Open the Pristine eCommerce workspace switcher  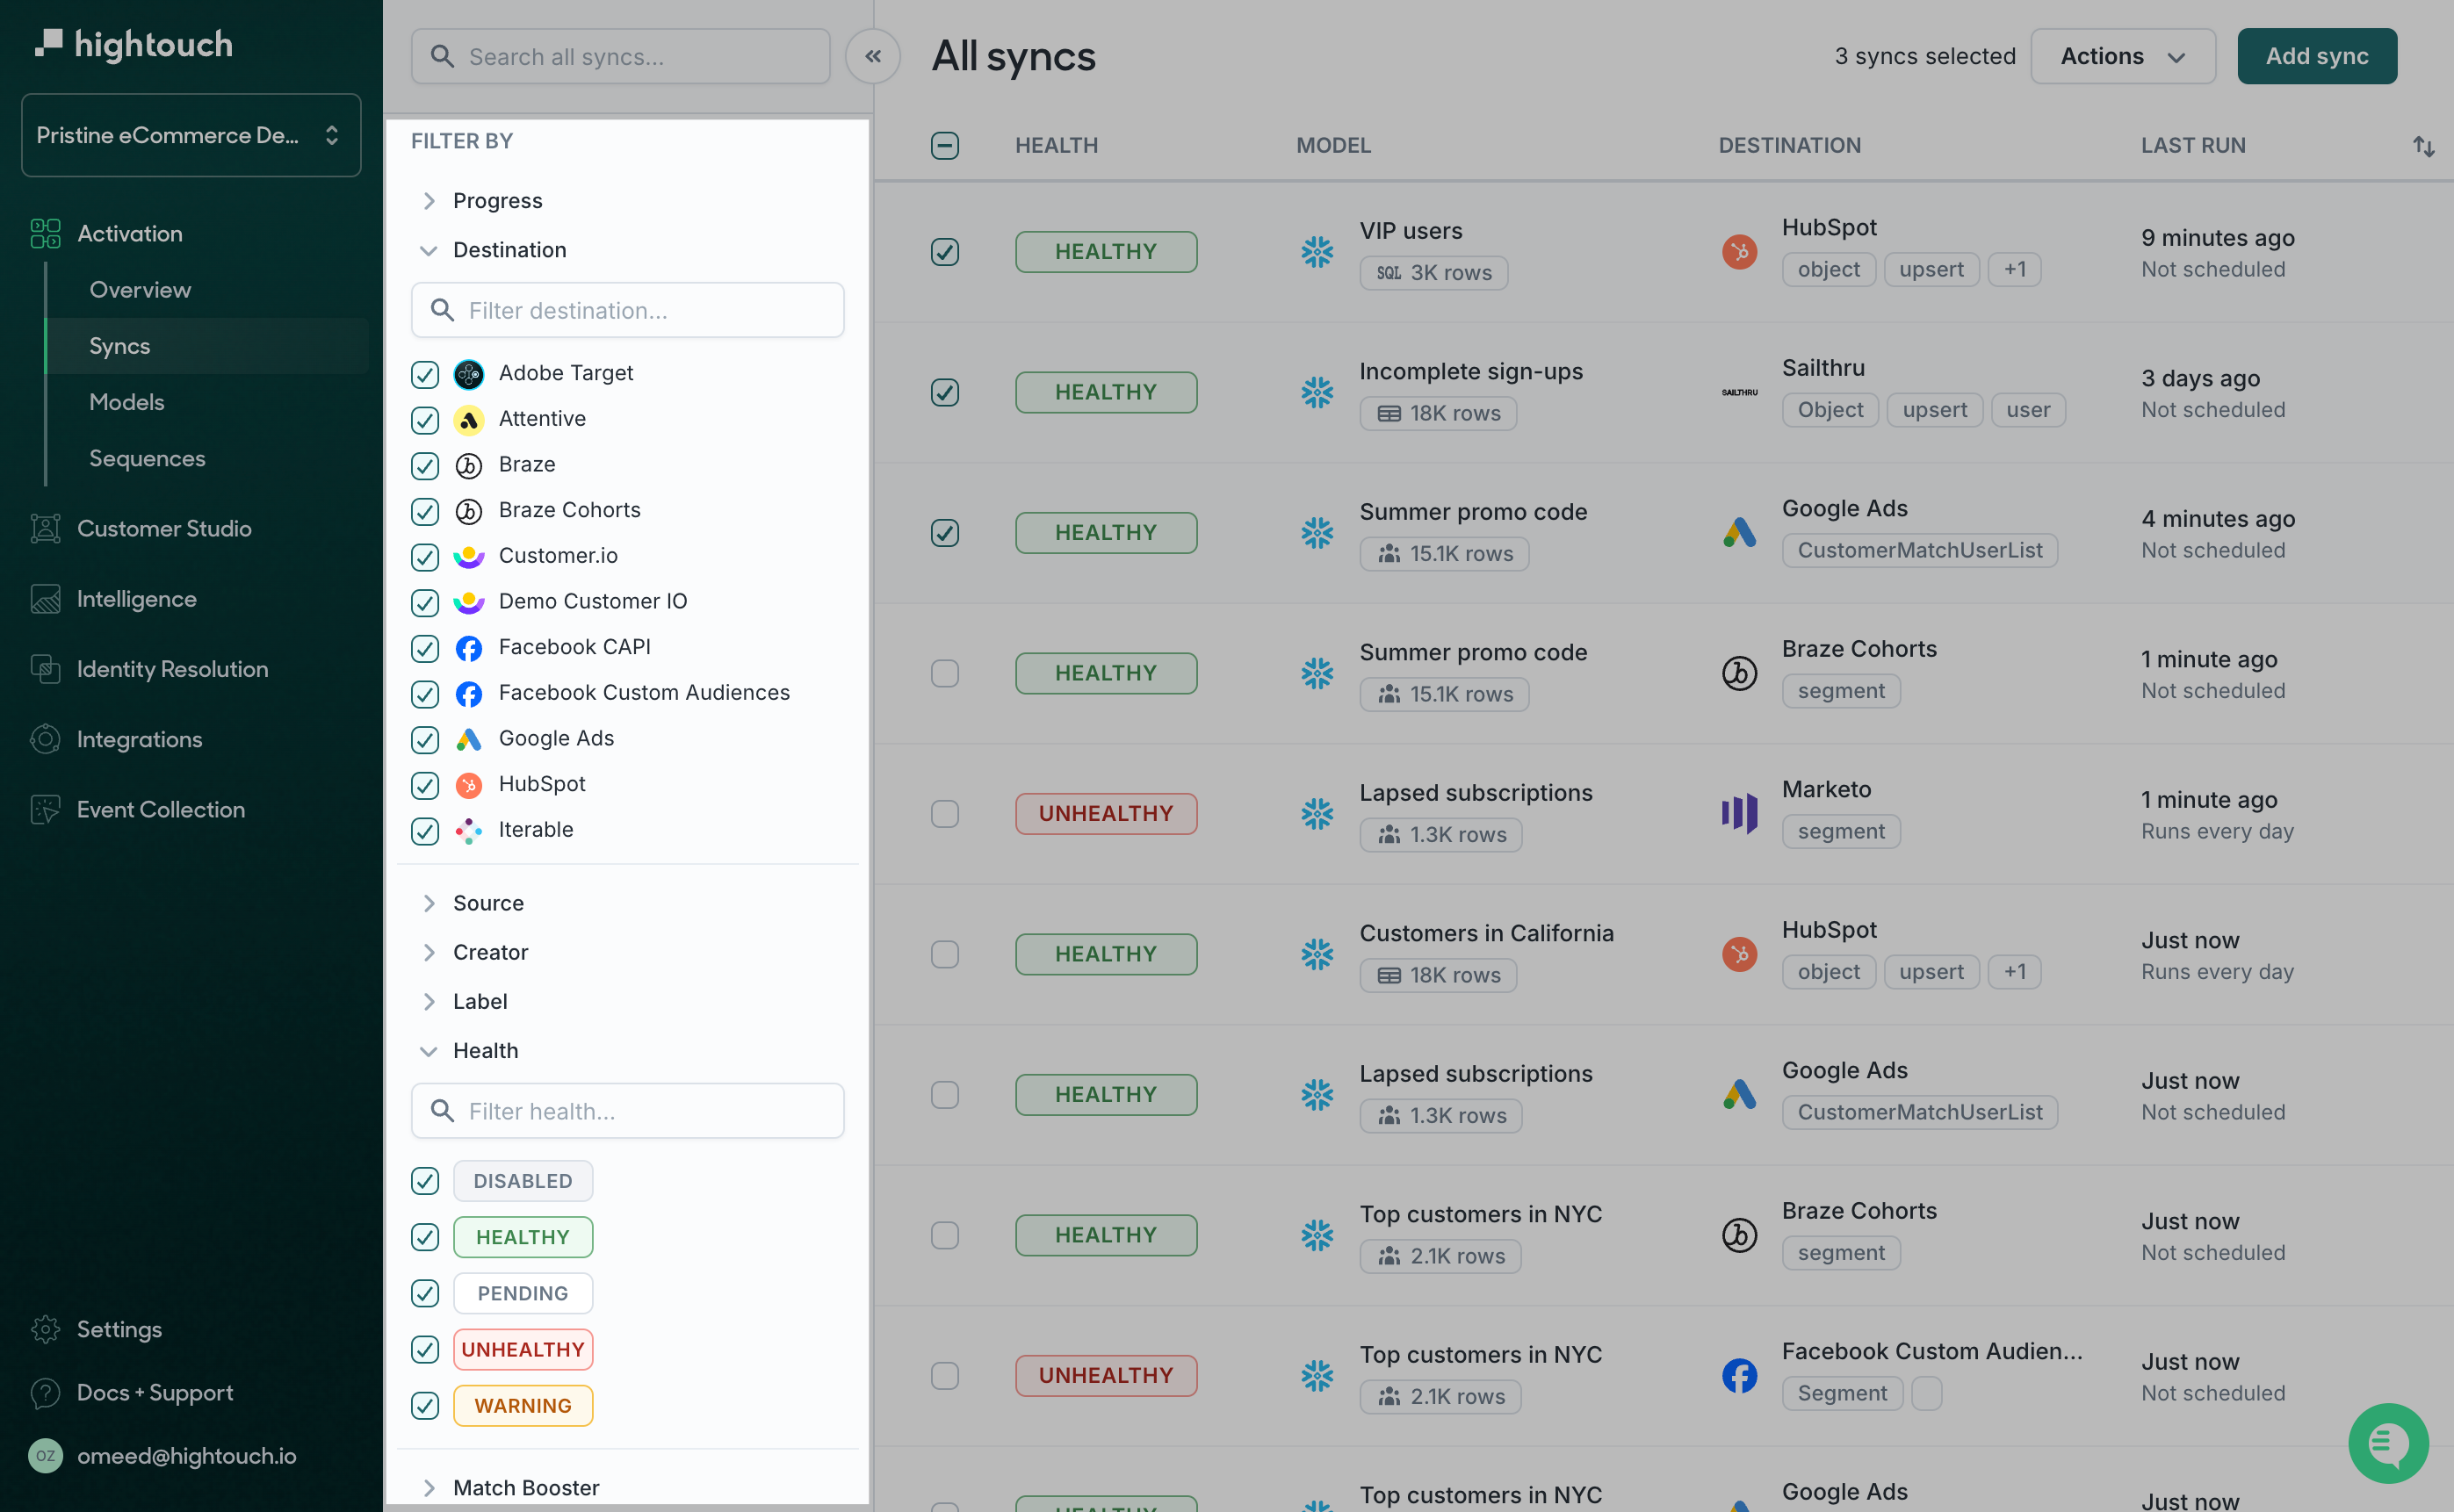(x=190, y=135)
